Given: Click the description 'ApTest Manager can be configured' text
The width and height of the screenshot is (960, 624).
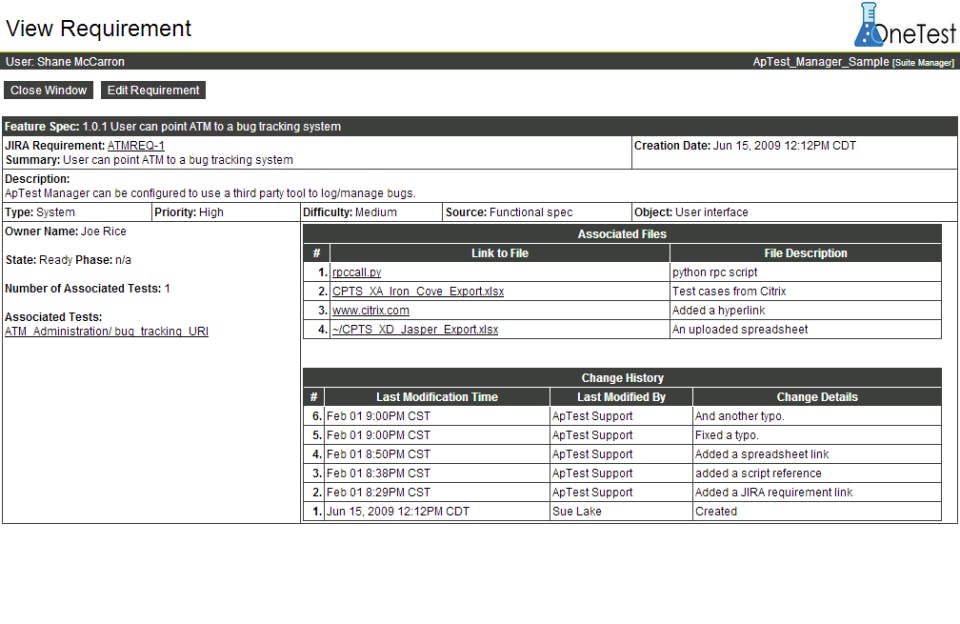Looking at the screenshot, I should pos(210,193).
